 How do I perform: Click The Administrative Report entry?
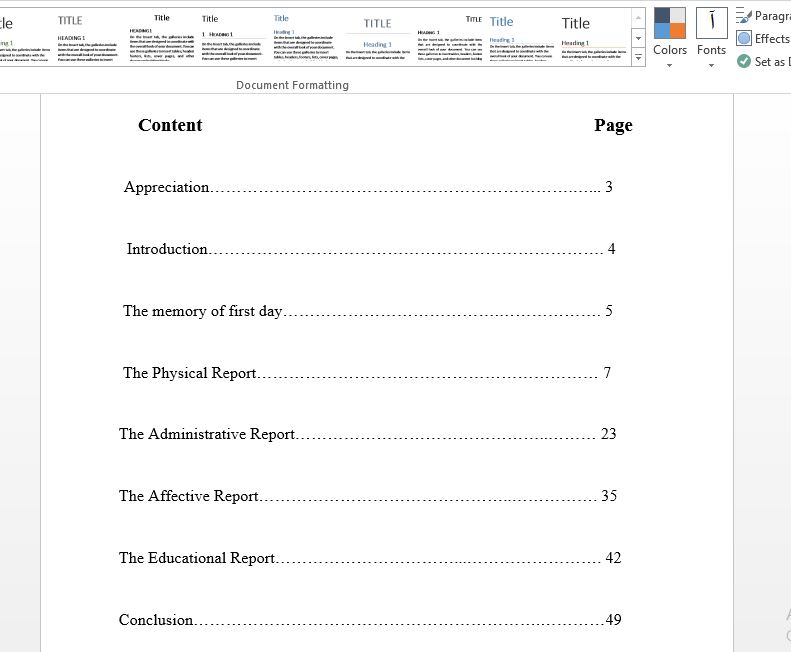[x=207, y=434]
